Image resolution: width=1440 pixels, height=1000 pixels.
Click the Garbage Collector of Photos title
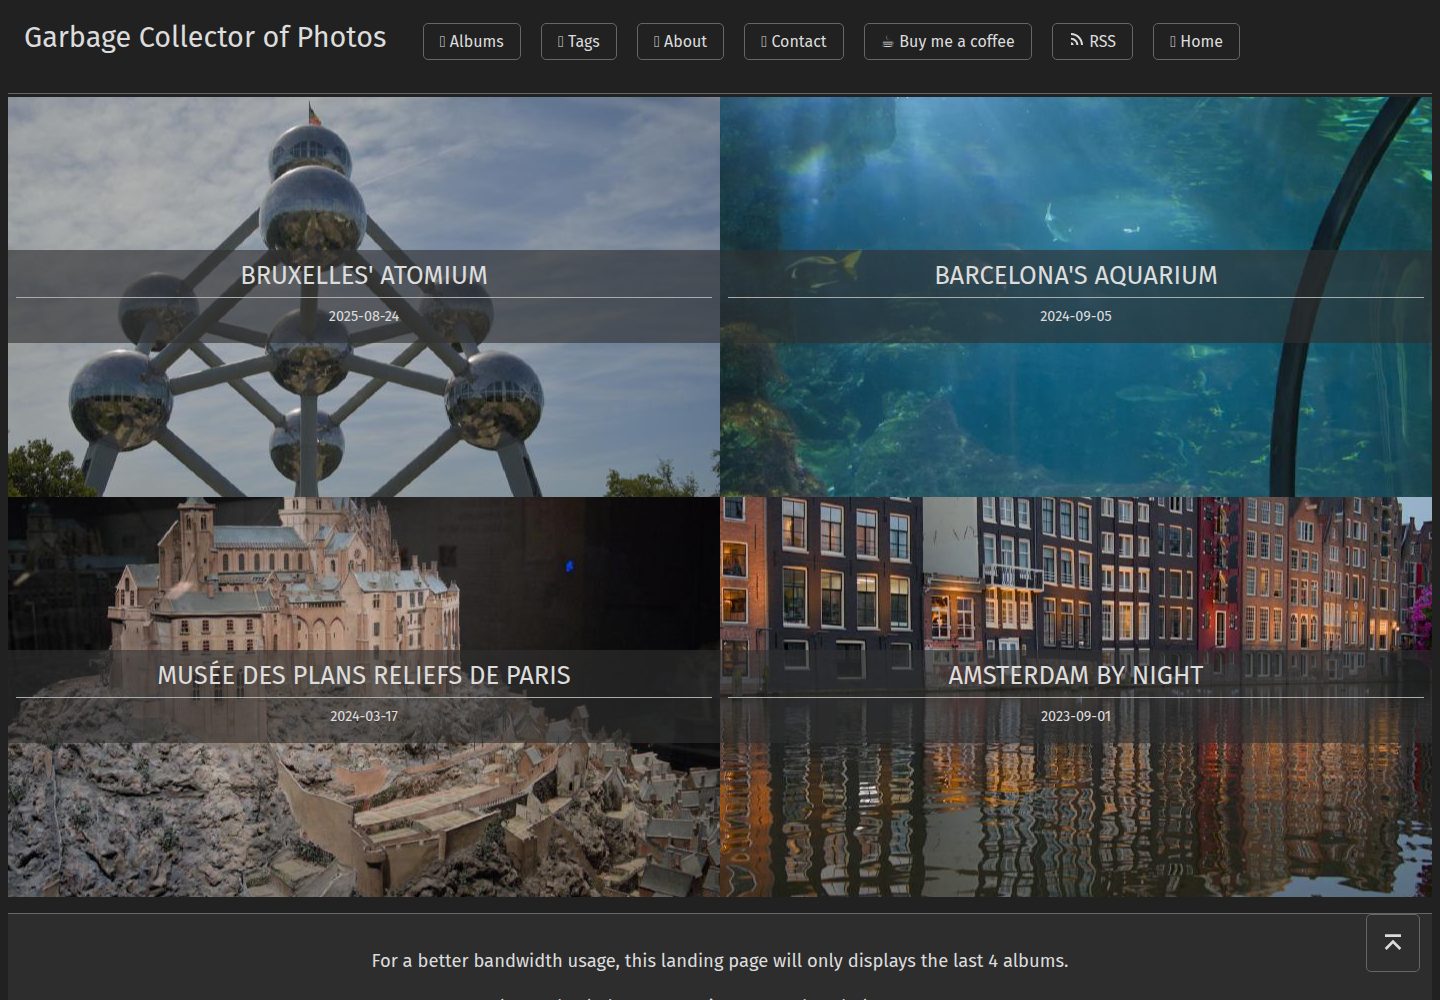click(205, 37)
